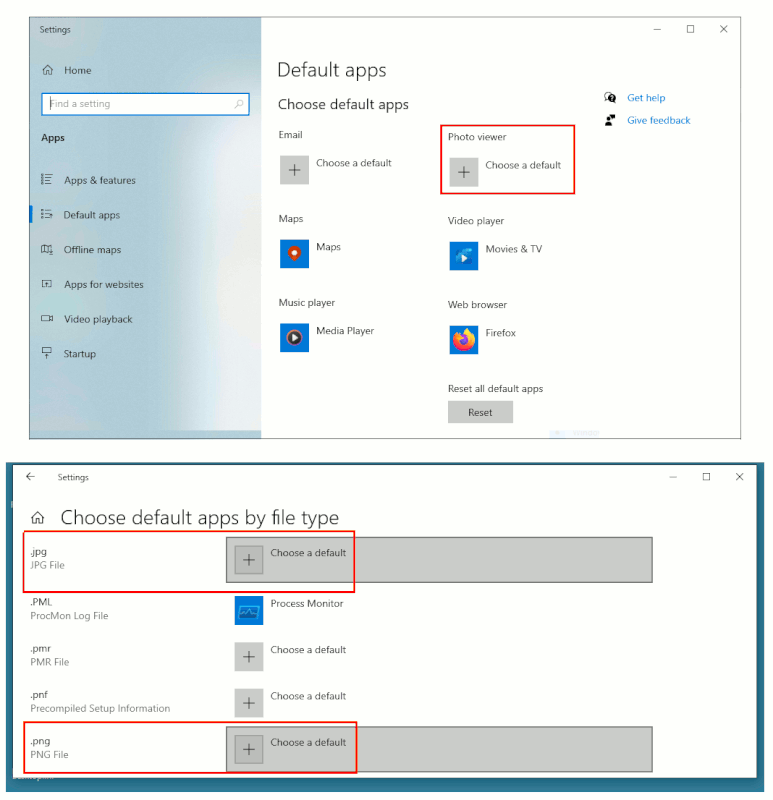The image size is (773, 800).
Task: Click Home label in sidebar
Action: pyautogui.click(x=78, y=70)
